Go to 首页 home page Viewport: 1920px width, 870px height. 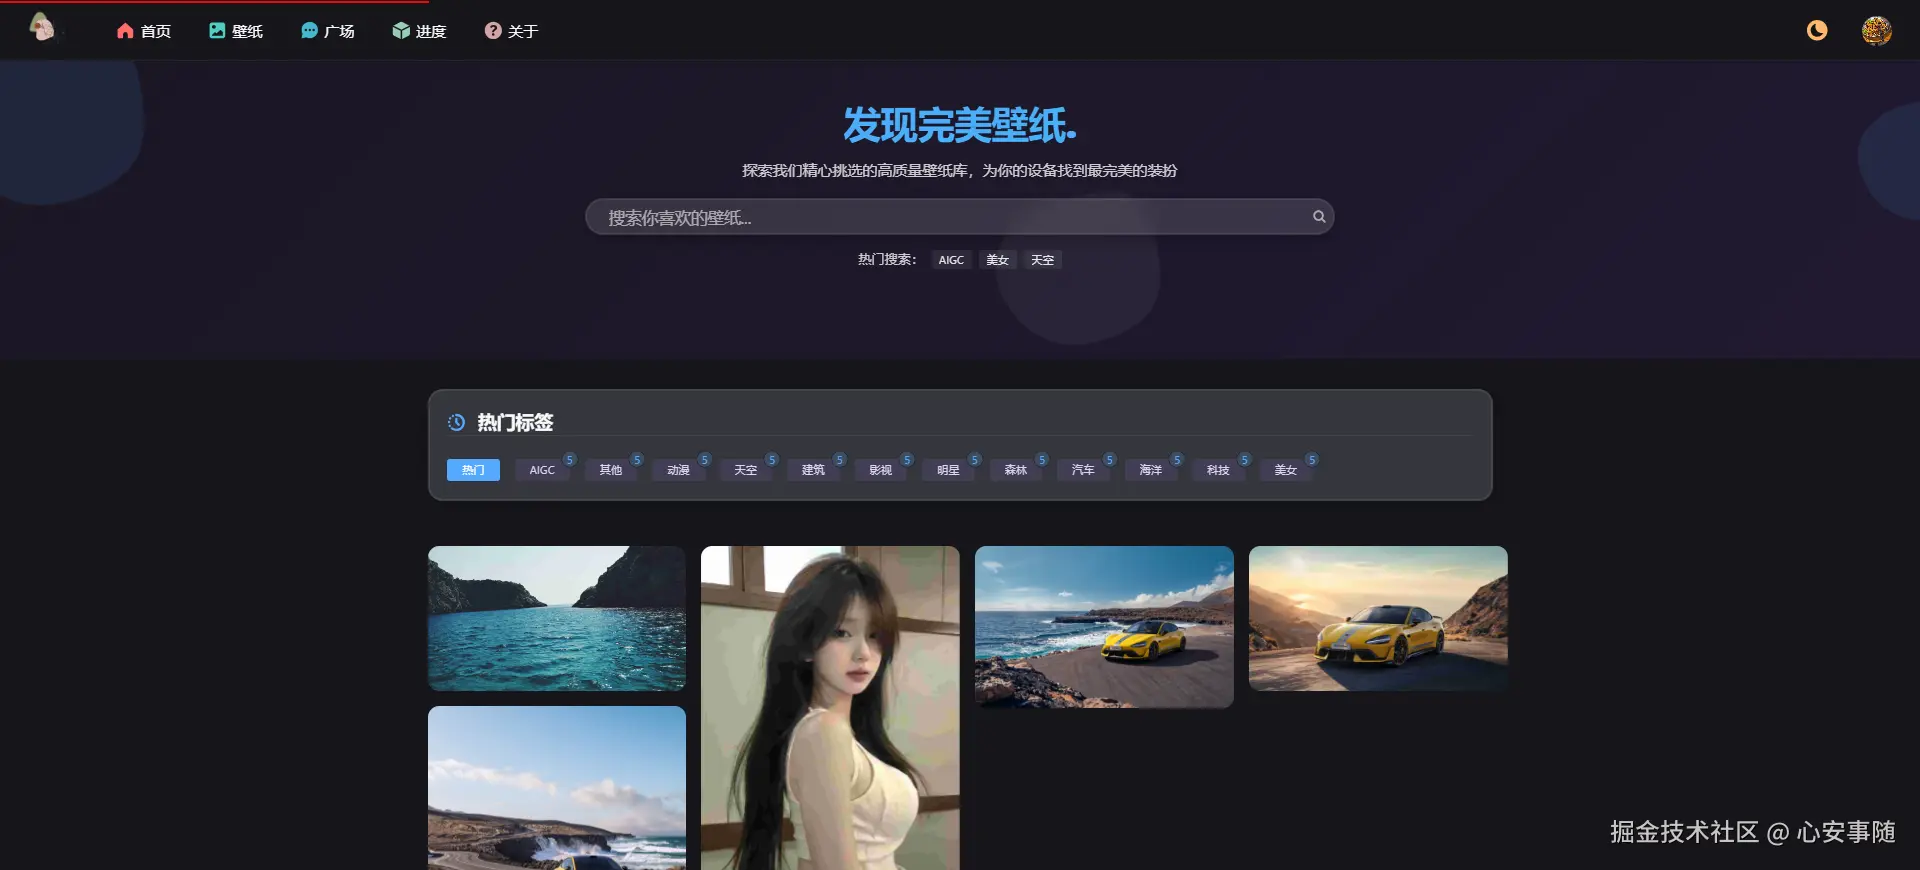[144, 31]
